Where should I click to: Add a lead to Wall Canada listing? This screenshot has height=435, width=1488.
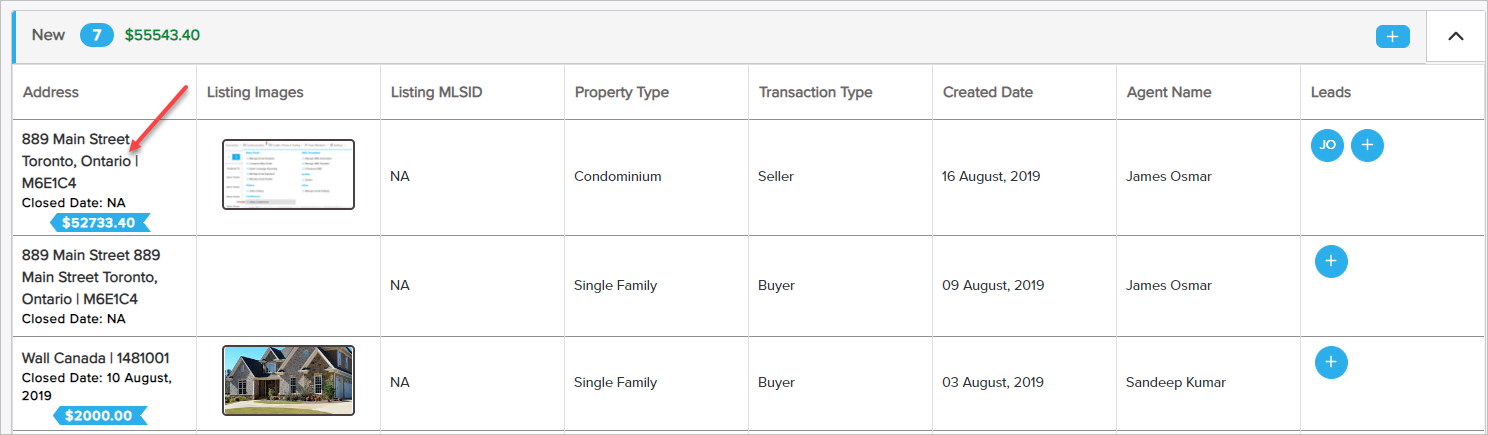pos(1330,361)
